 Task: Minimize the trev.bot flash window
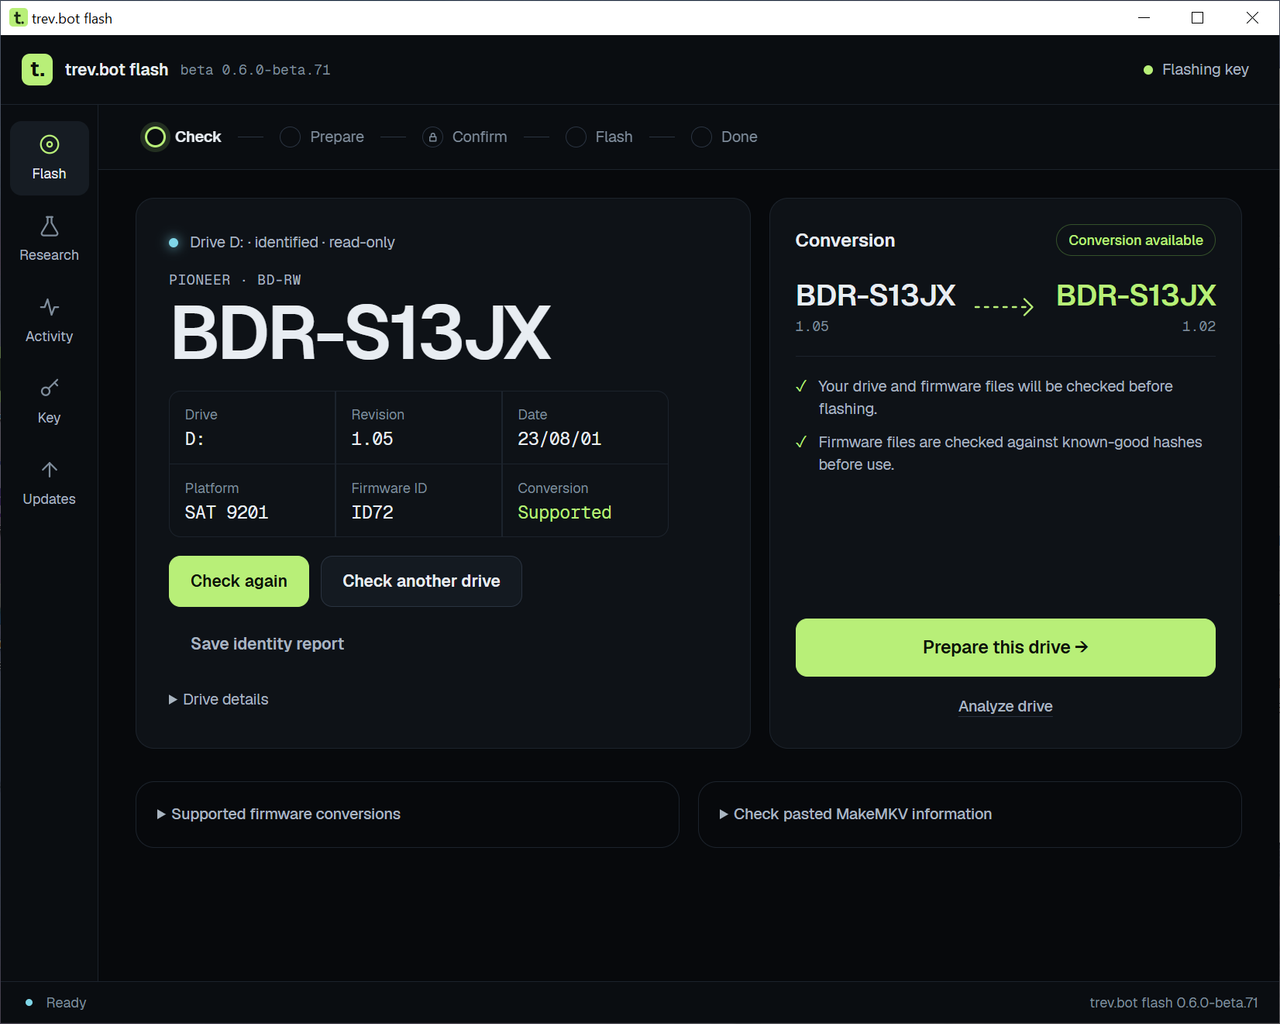(1144, 18)
